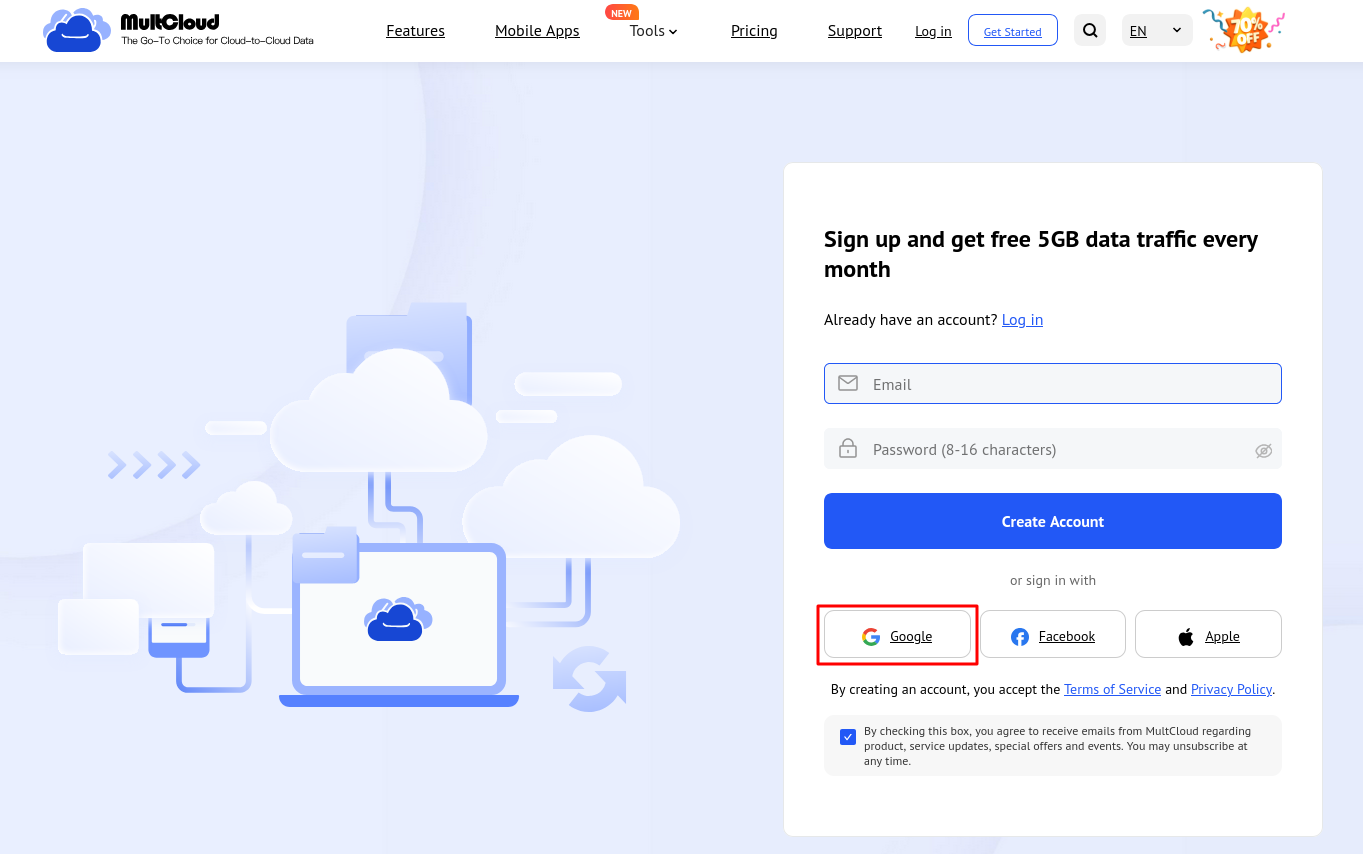Viewport: 1363px width, 854px height.
Task: Uncheck the MultCloud emails consent checkbox
Action: tap(848, 737)
